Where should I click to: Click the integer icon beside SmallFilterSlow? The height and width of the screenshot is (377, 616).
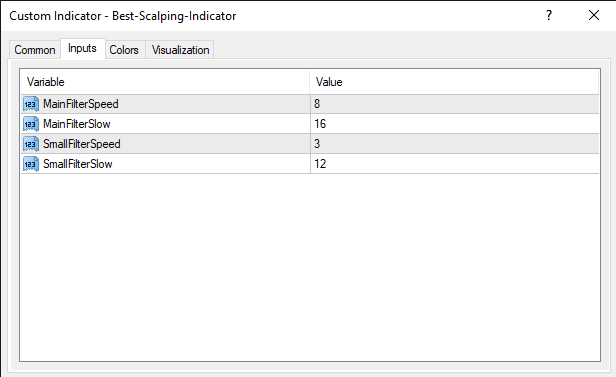(31, 164)
